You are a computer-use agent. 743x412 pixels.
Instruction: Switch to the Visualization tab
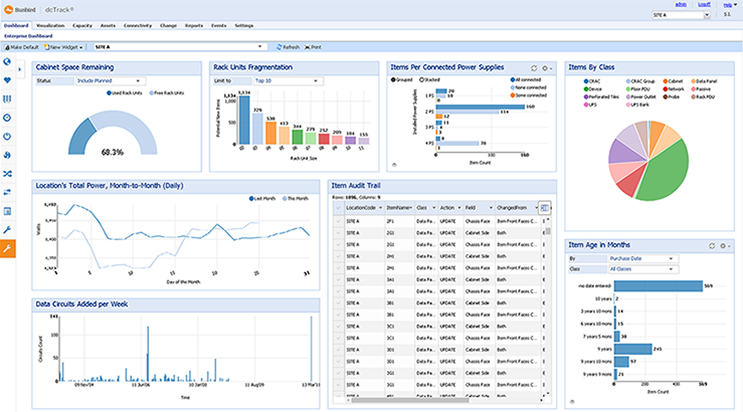pos(50,26)
